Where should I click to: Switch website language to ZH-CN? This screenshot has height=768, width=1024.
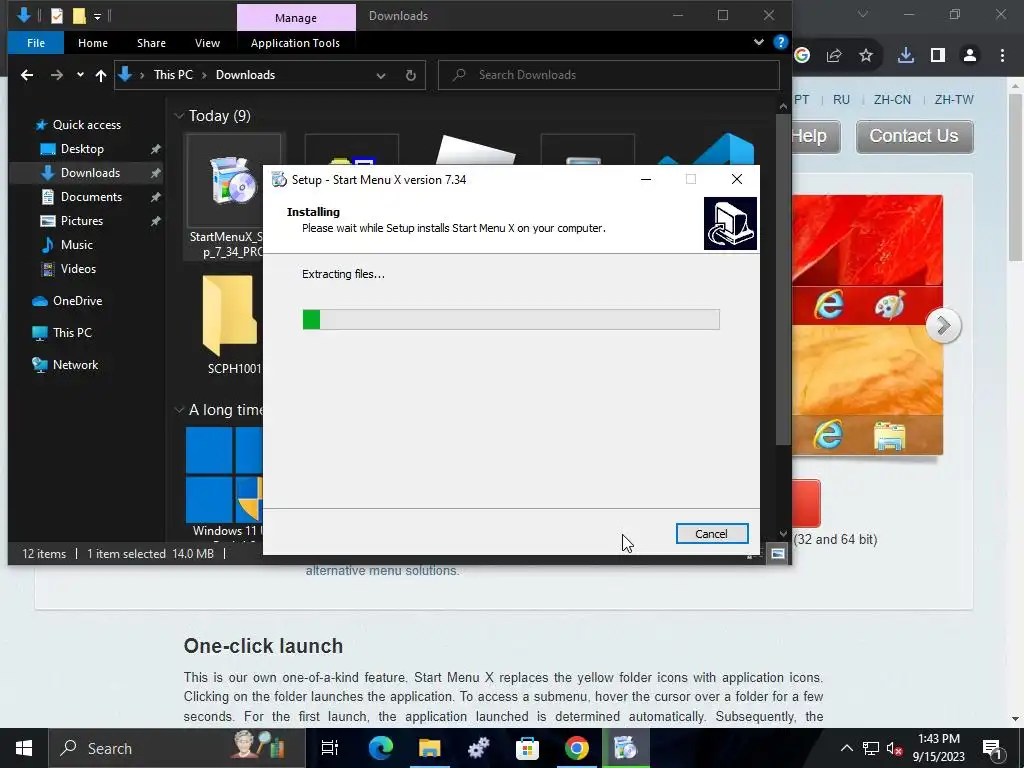[892, 100]
